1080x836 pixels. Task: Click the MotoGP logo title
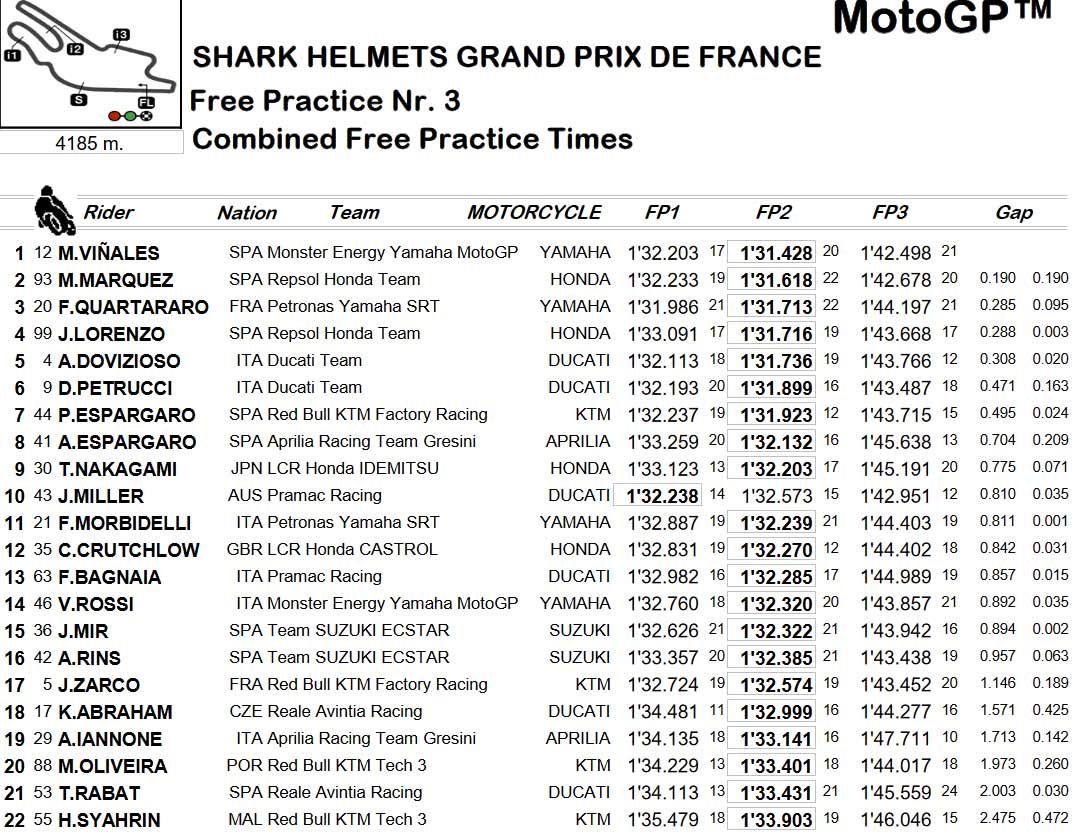pos(942,17)
